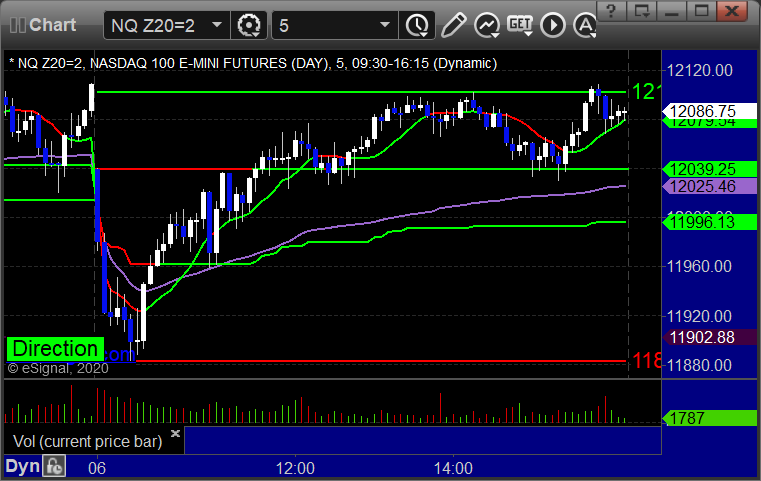Image resolution: width=761 pixels, height=481 pixels.
Task: Click the 11880.00 price axis label
Action: [700, 365]
